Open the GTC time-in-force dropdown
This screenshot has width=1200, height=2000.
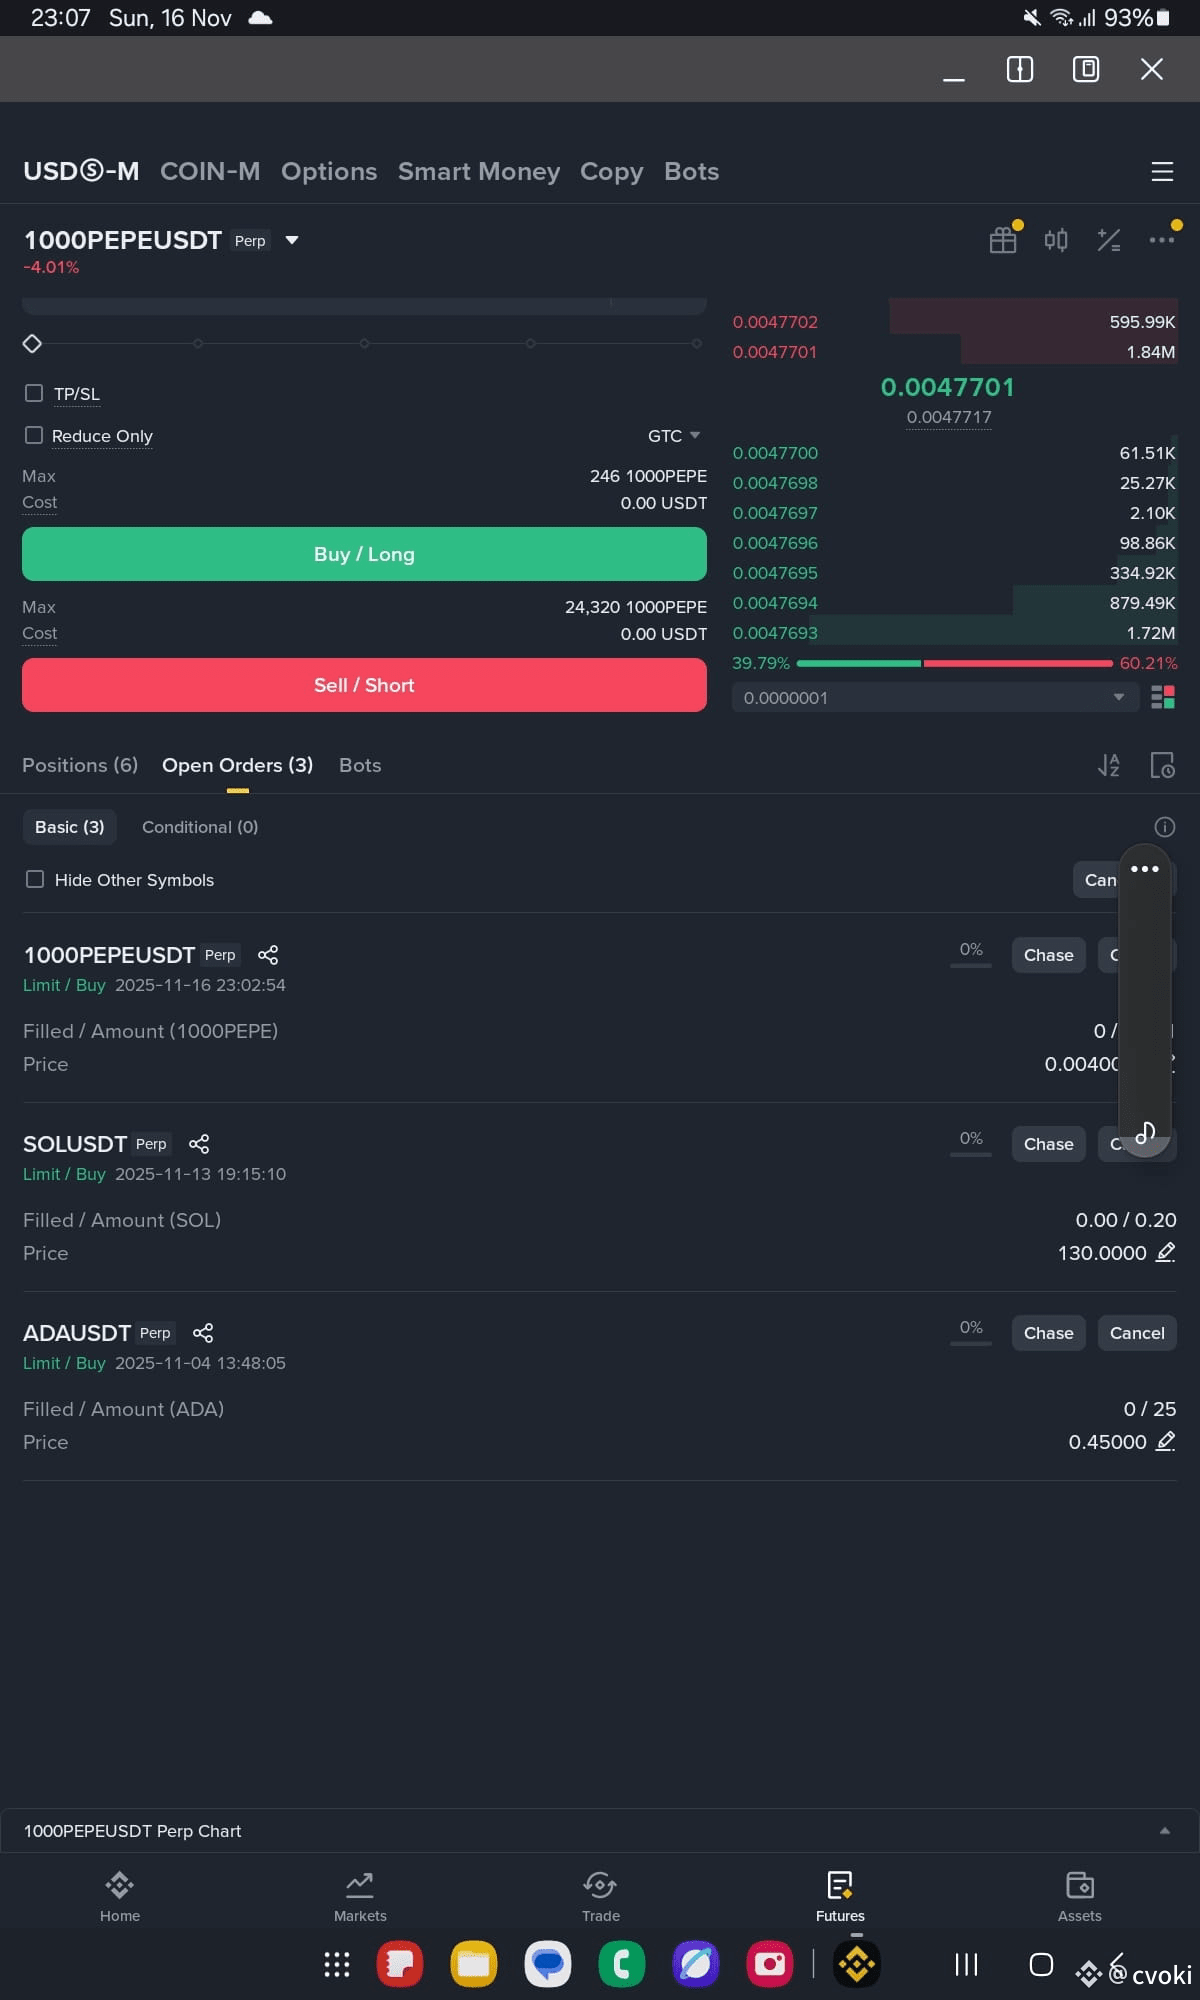[x=674, y=436]
